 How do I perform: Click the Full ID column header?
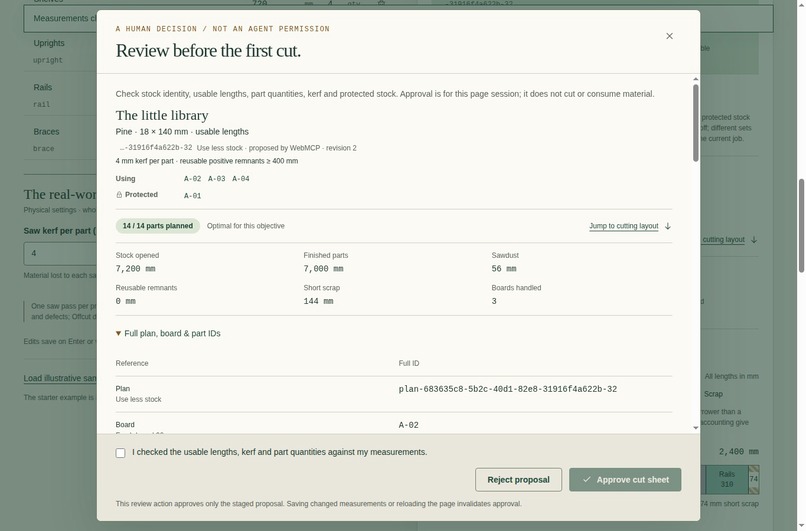409,363
